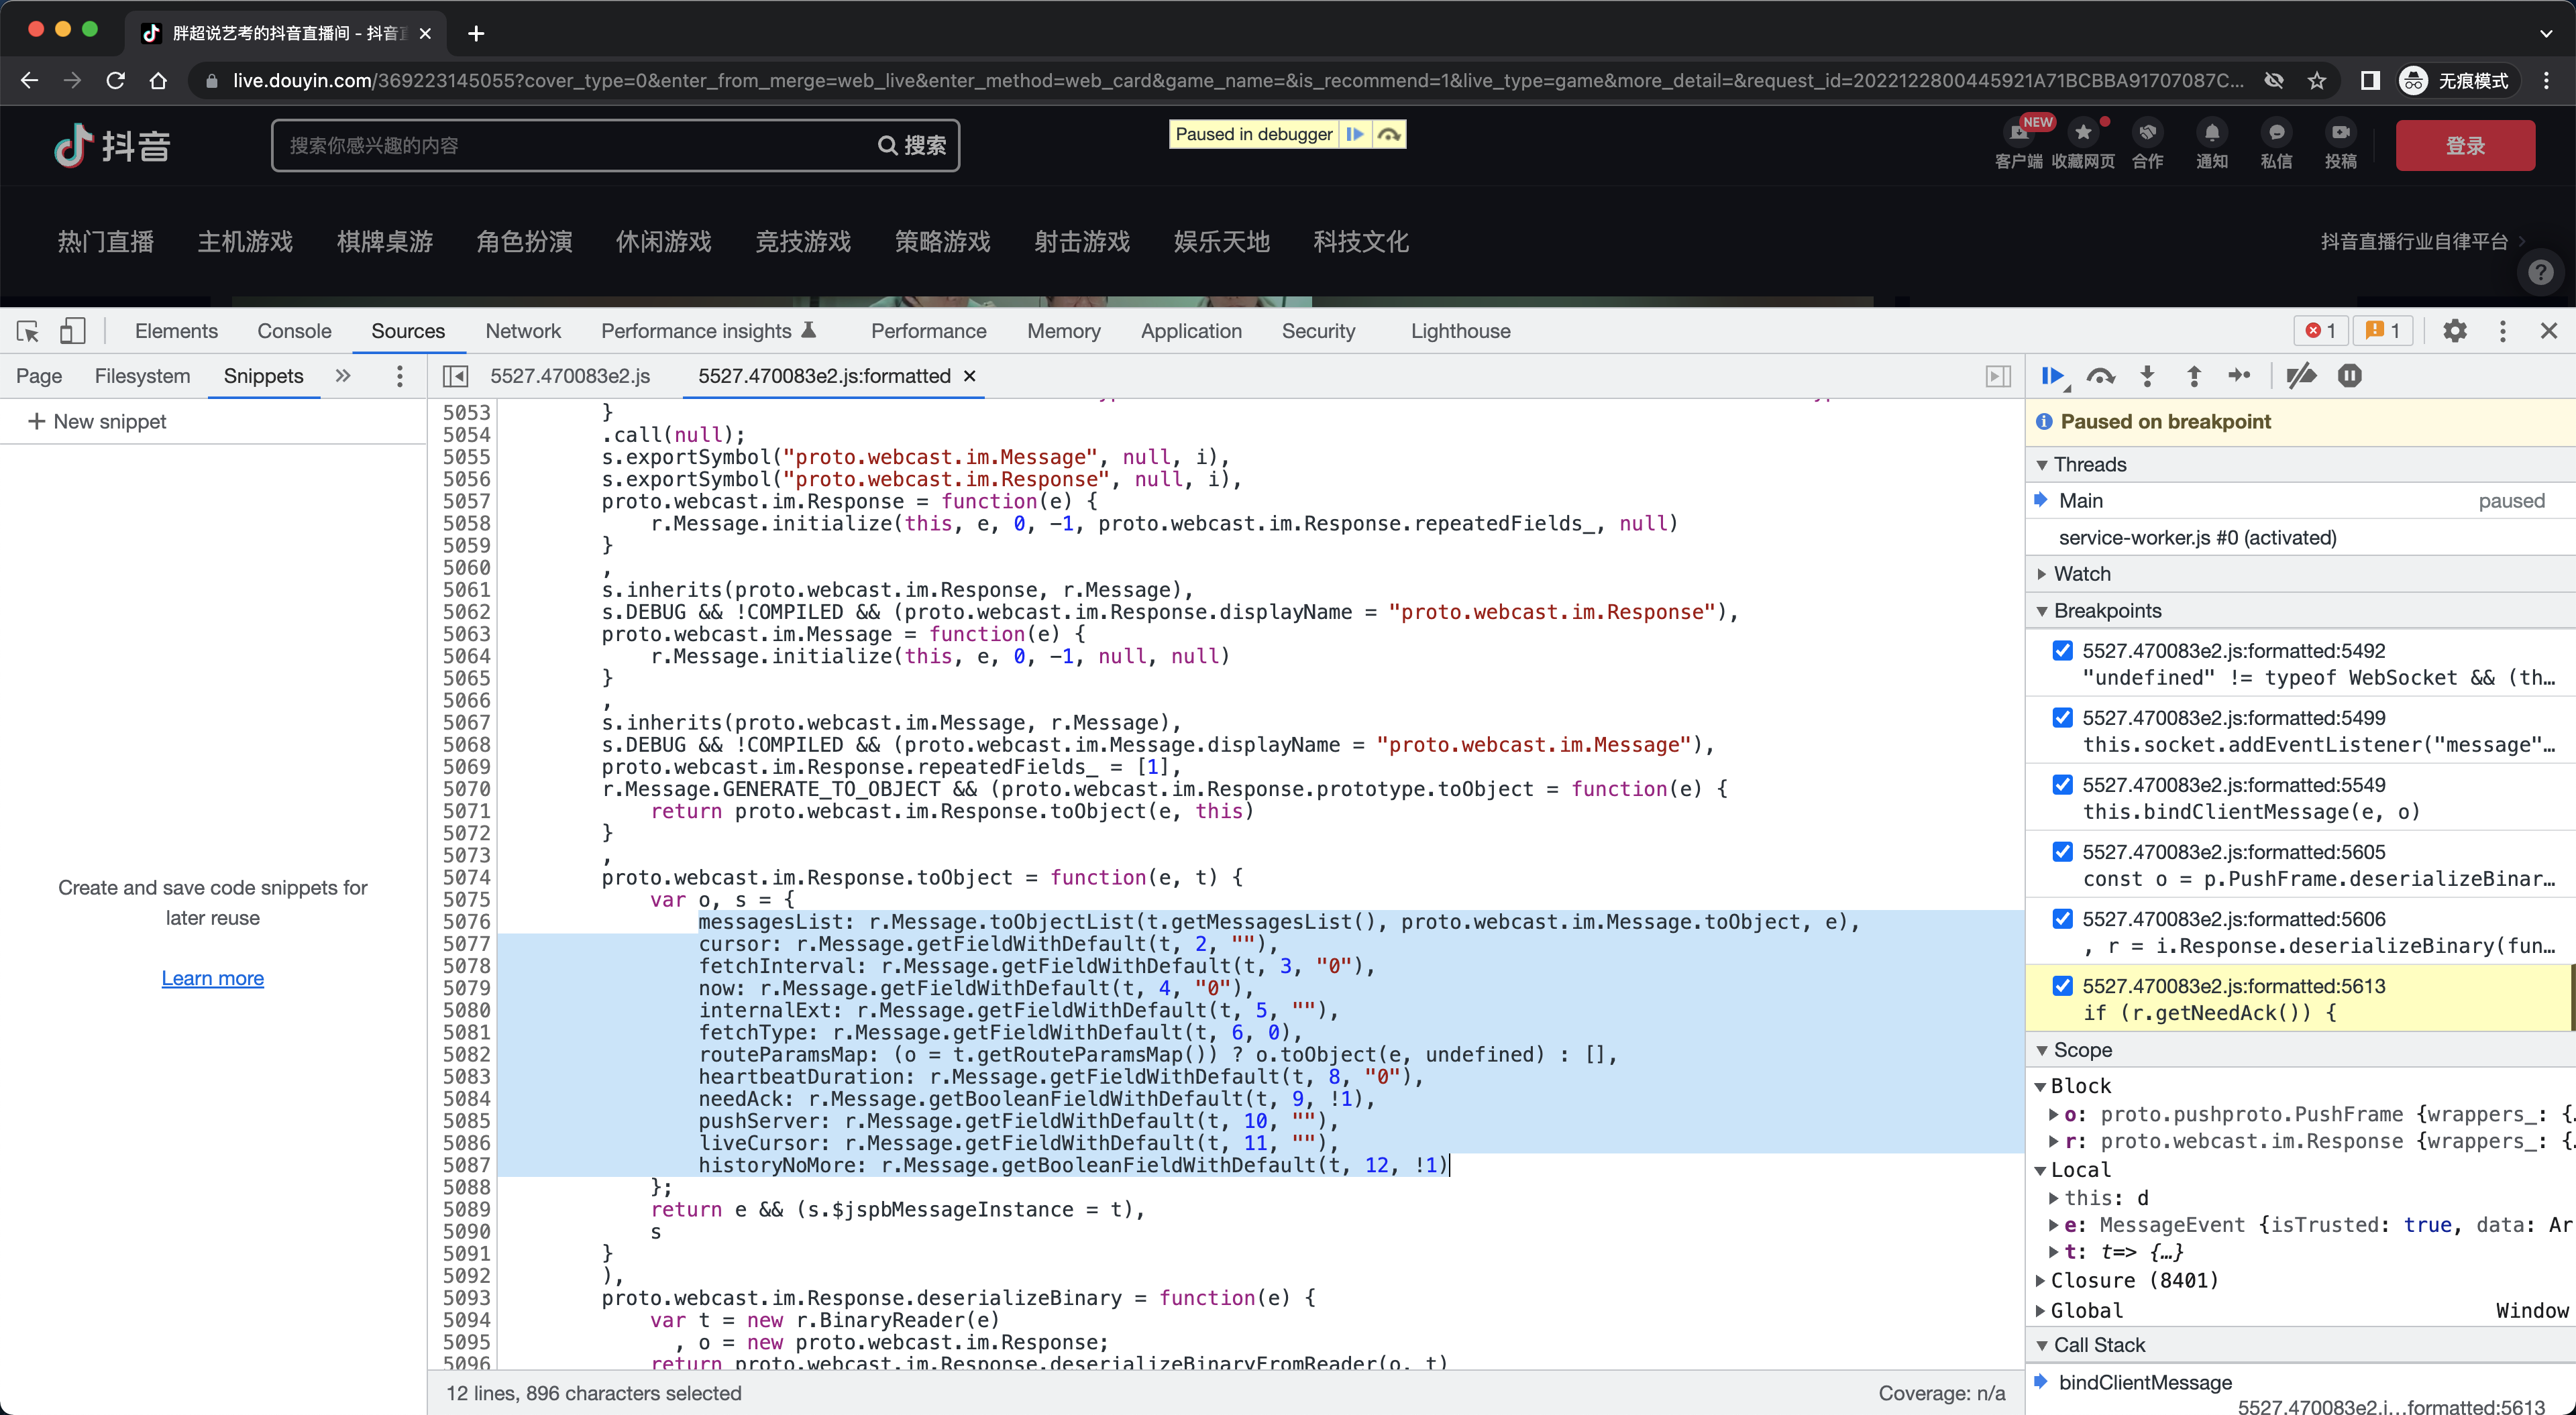Click the Douyin logo

pos(112,146)
